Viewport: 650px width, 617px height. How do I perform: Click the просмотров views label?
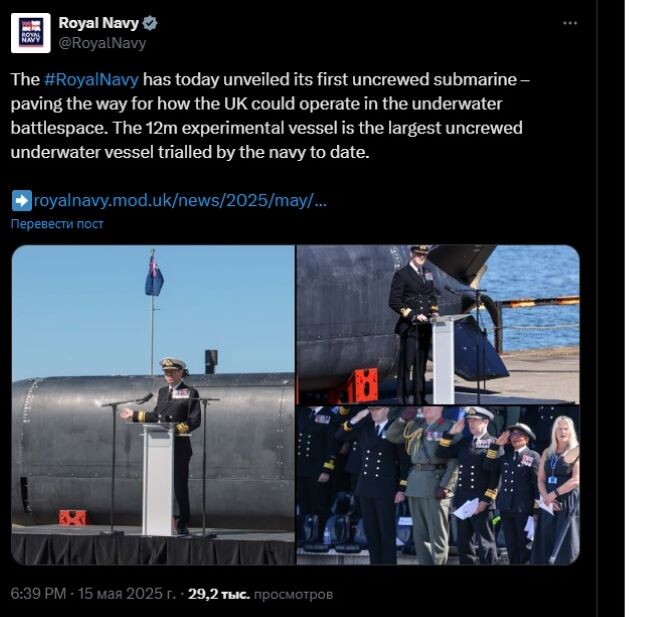click(x=293, y=594)
